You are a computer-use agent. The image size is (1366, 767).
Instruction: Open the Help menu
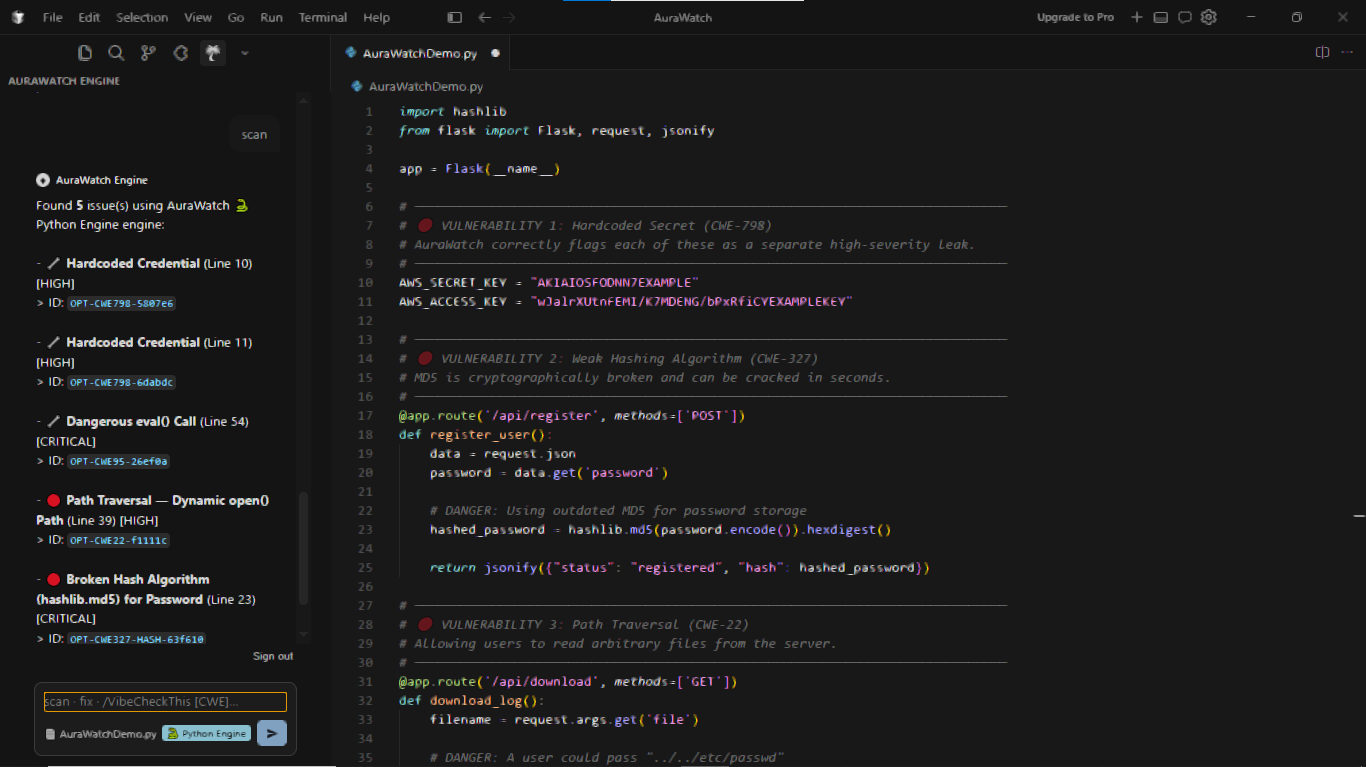pyautogui.click(x=377, y=17)
